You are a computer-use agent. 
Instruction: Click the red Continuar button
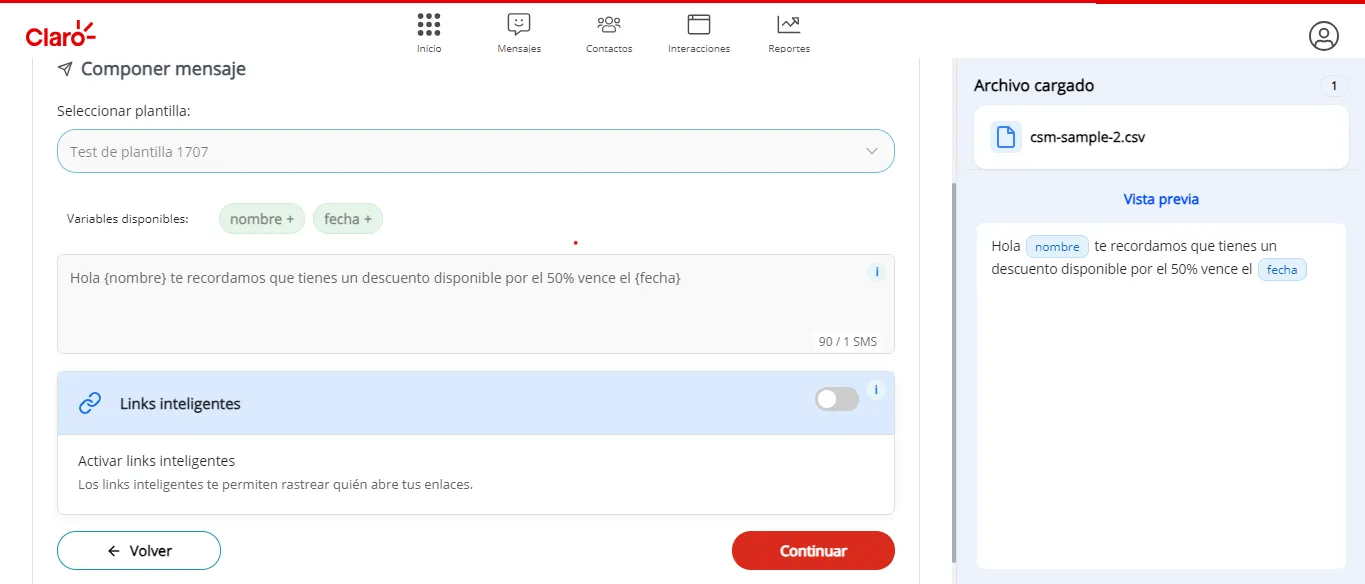coord(813,550)
